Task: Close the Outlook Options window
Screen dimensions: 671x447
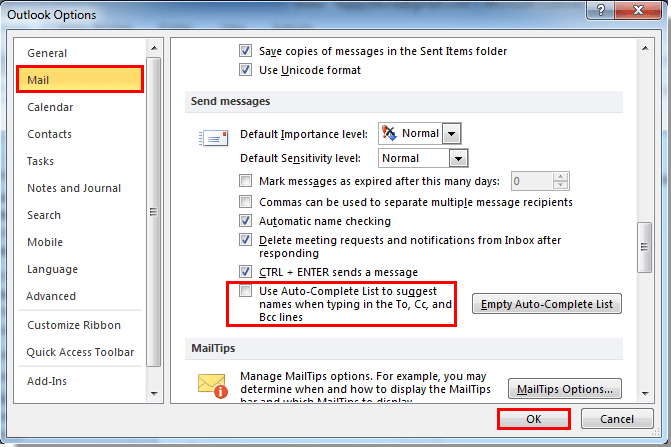Action: [x=638, y=10]
